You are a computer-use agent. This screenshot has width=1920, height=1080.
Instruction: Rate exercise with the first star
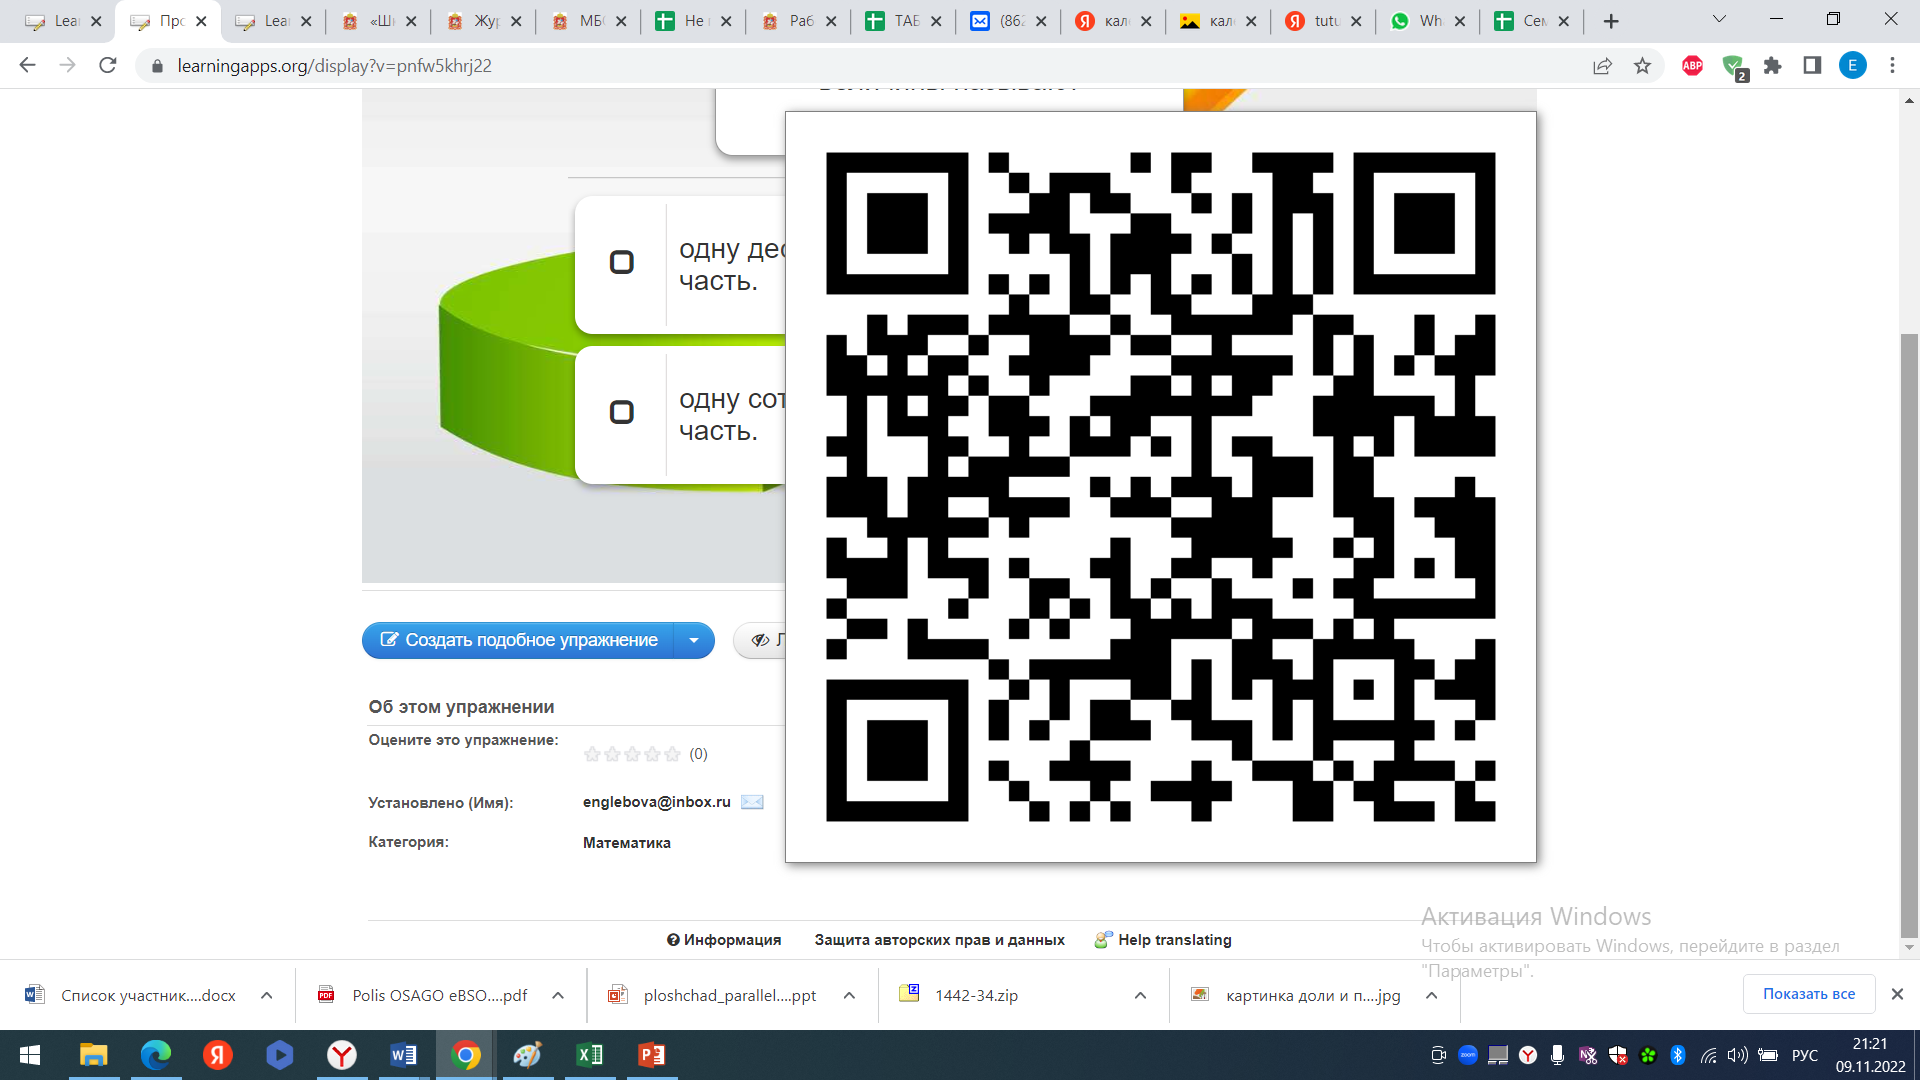pyautogui.click(x=592, y=754)
